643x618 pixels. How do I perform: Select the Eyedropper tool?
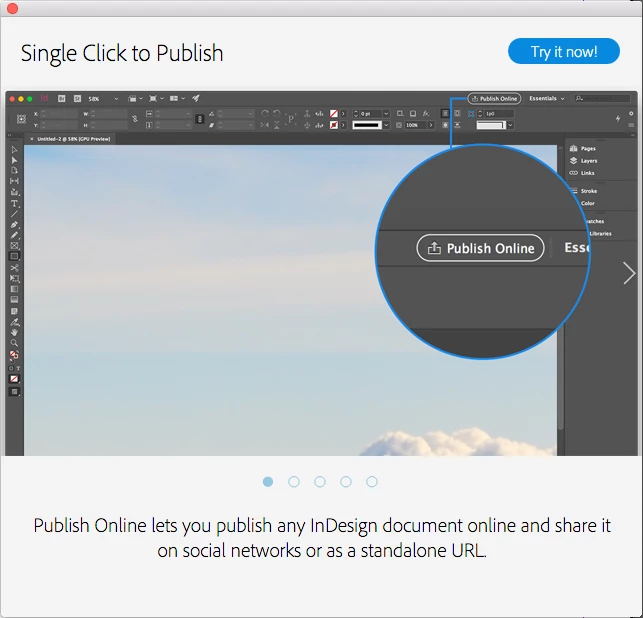tap(14, 322)
